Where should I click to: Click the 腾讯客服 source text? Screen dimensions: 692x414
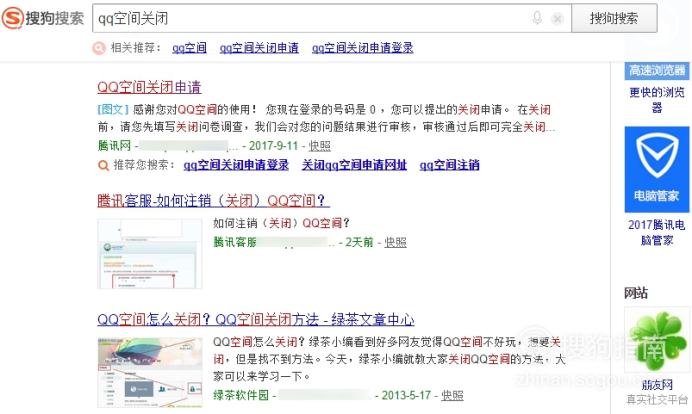pos(235,242)
